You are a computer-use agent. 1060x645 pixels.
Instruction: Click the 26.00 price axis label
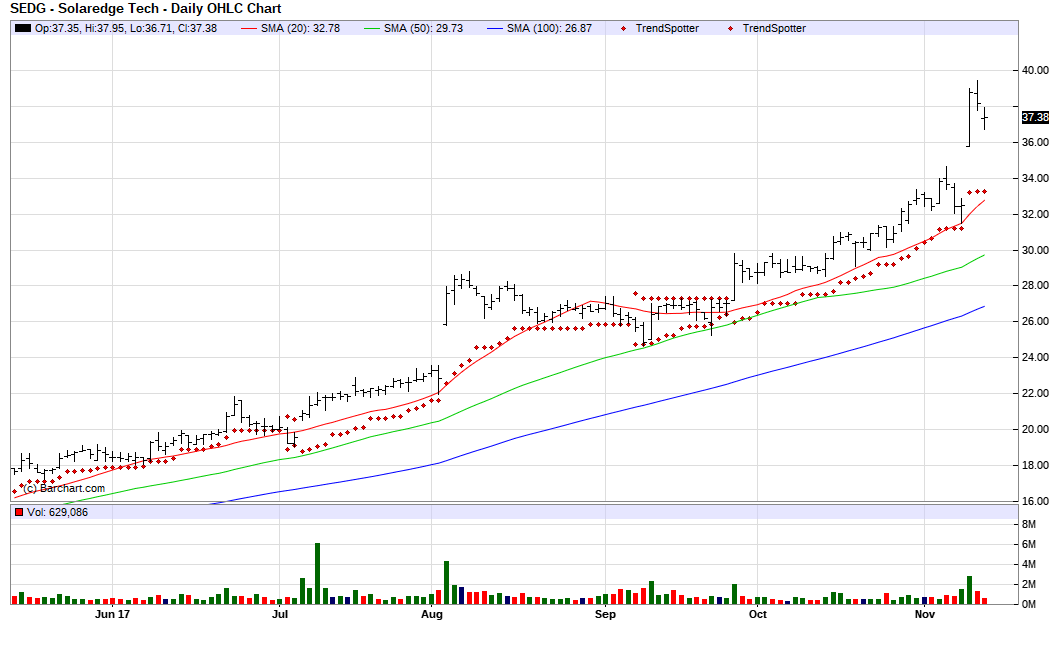(1035, 321)
